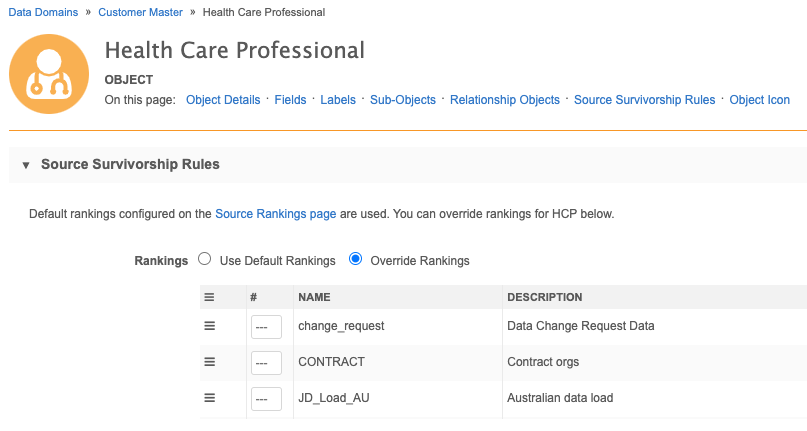807x431 pixels.
Task: Click the Health Care Professional object icon
Action: point(50,73)
